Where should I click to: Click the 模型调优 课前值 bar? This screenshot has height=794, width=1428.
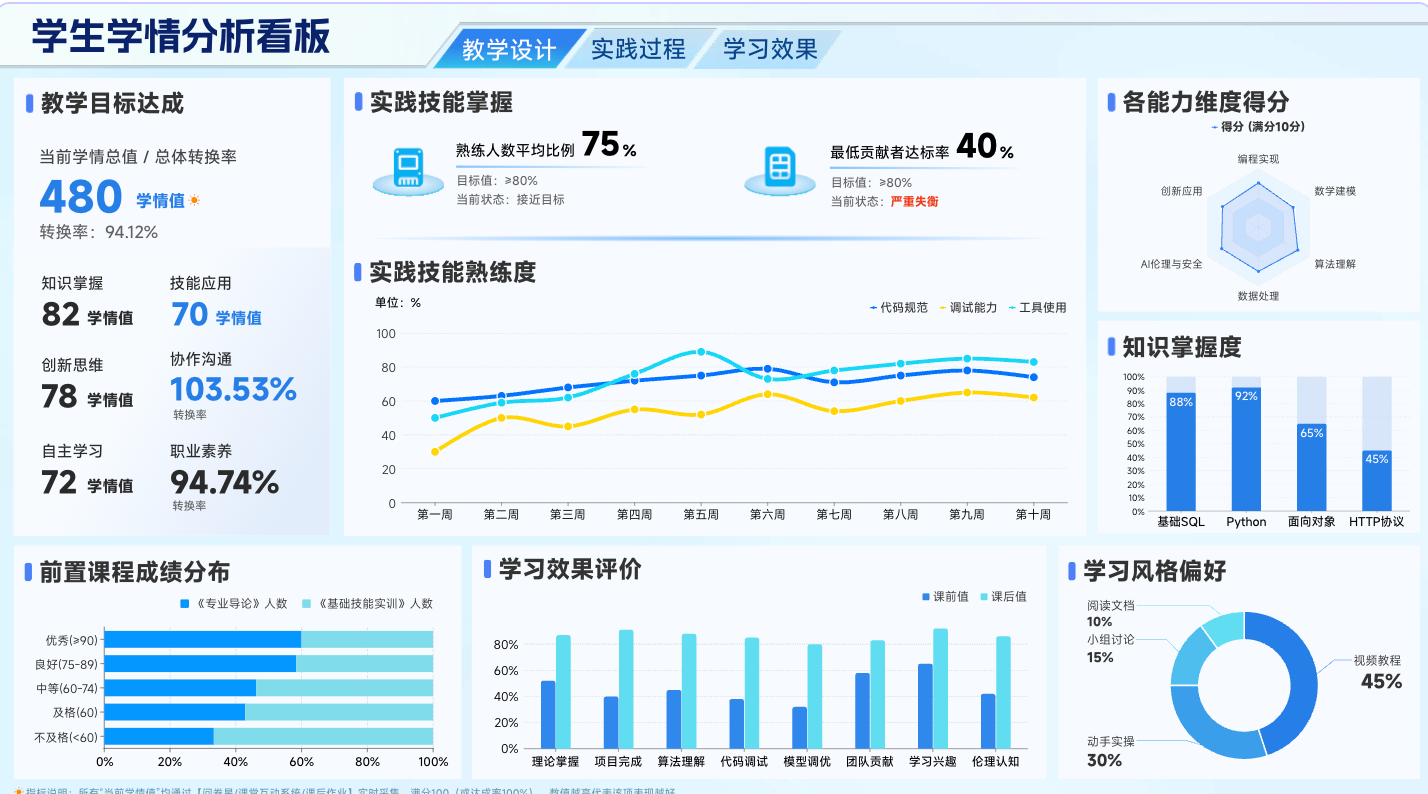(799, 728)
